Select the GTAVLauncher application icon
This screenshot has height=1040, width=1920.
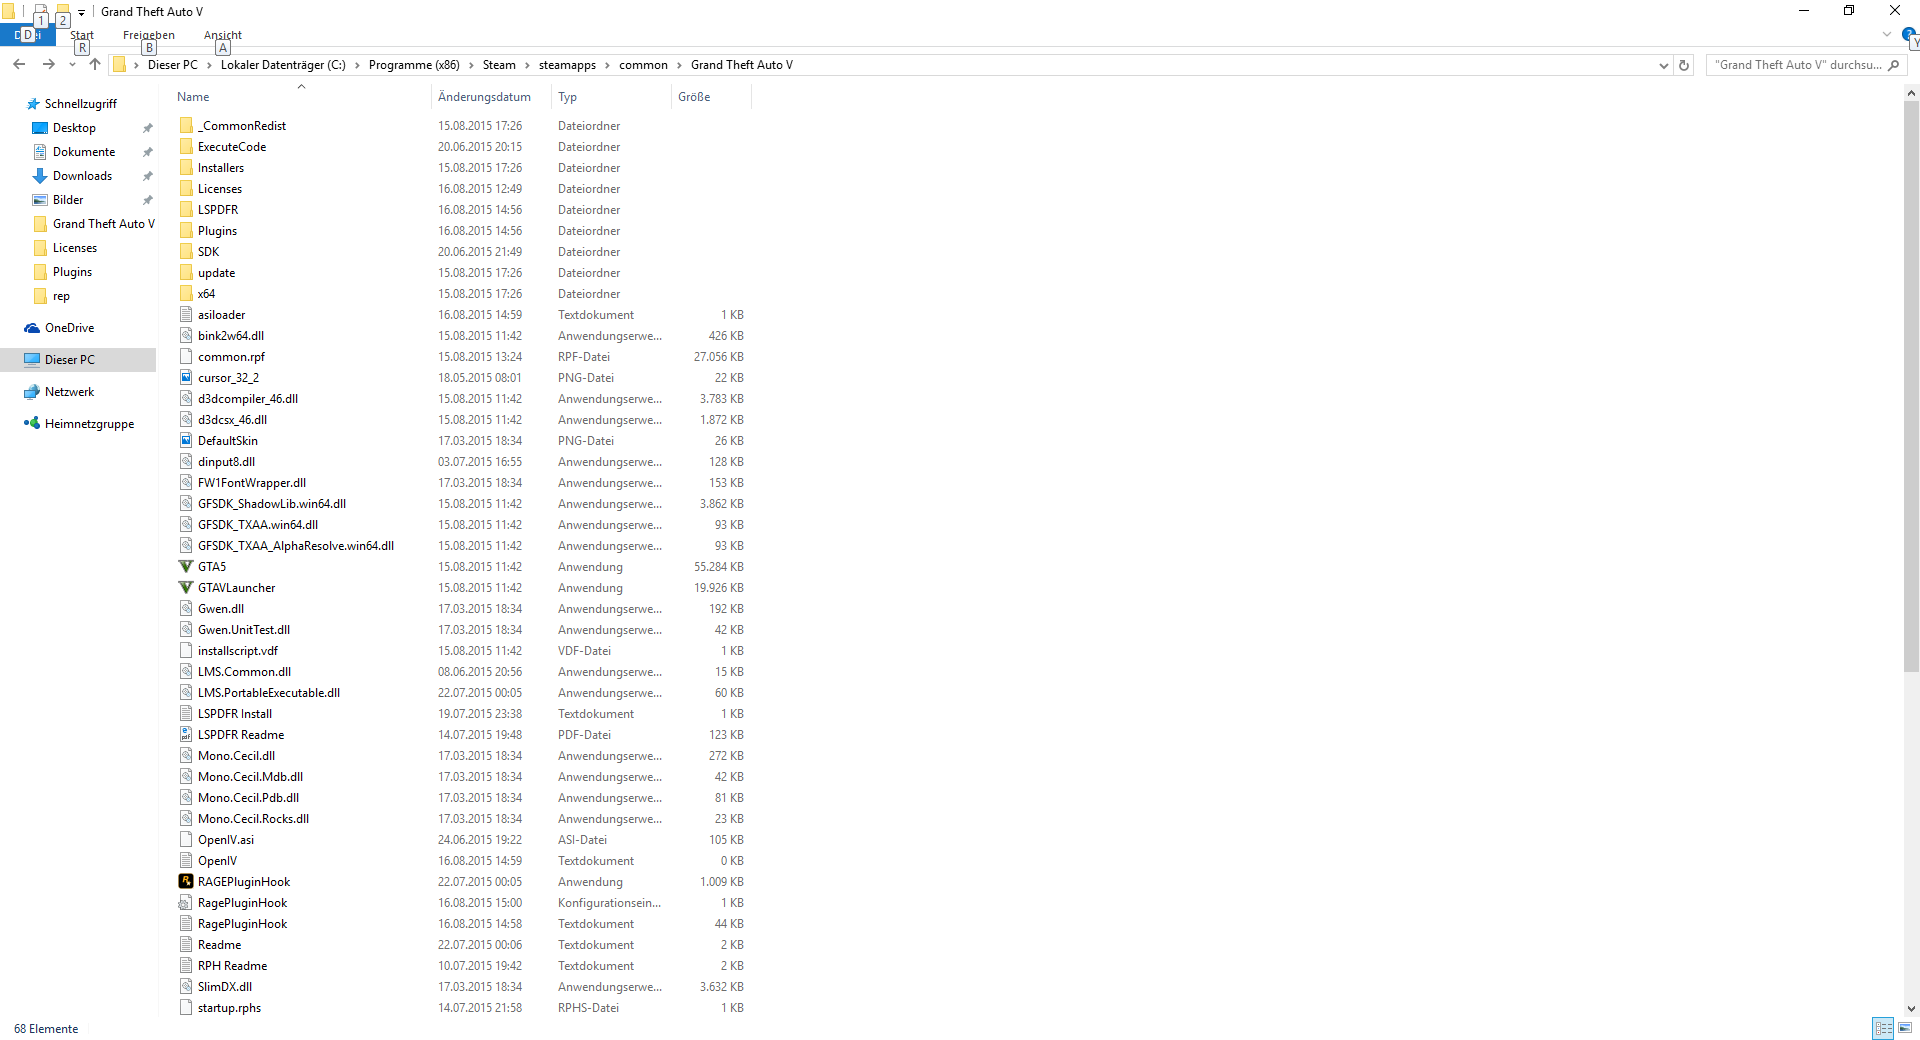[186, 588]
